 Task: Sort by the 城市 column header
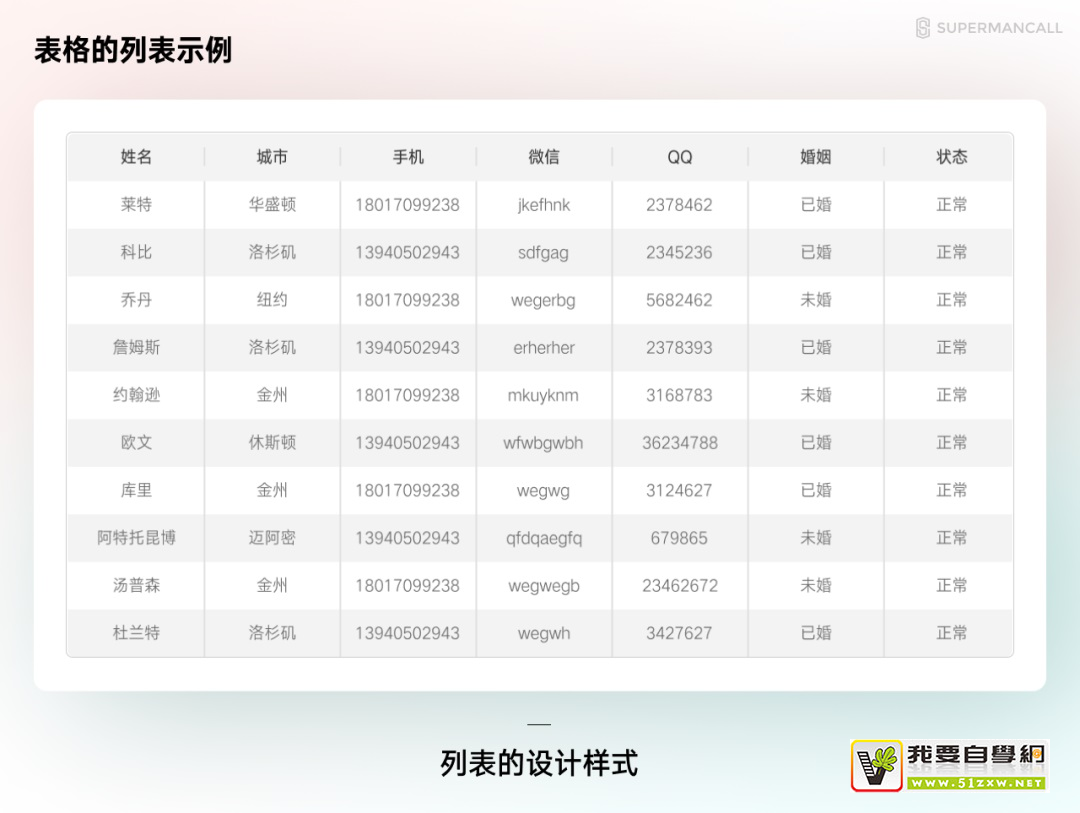(272, 157)
